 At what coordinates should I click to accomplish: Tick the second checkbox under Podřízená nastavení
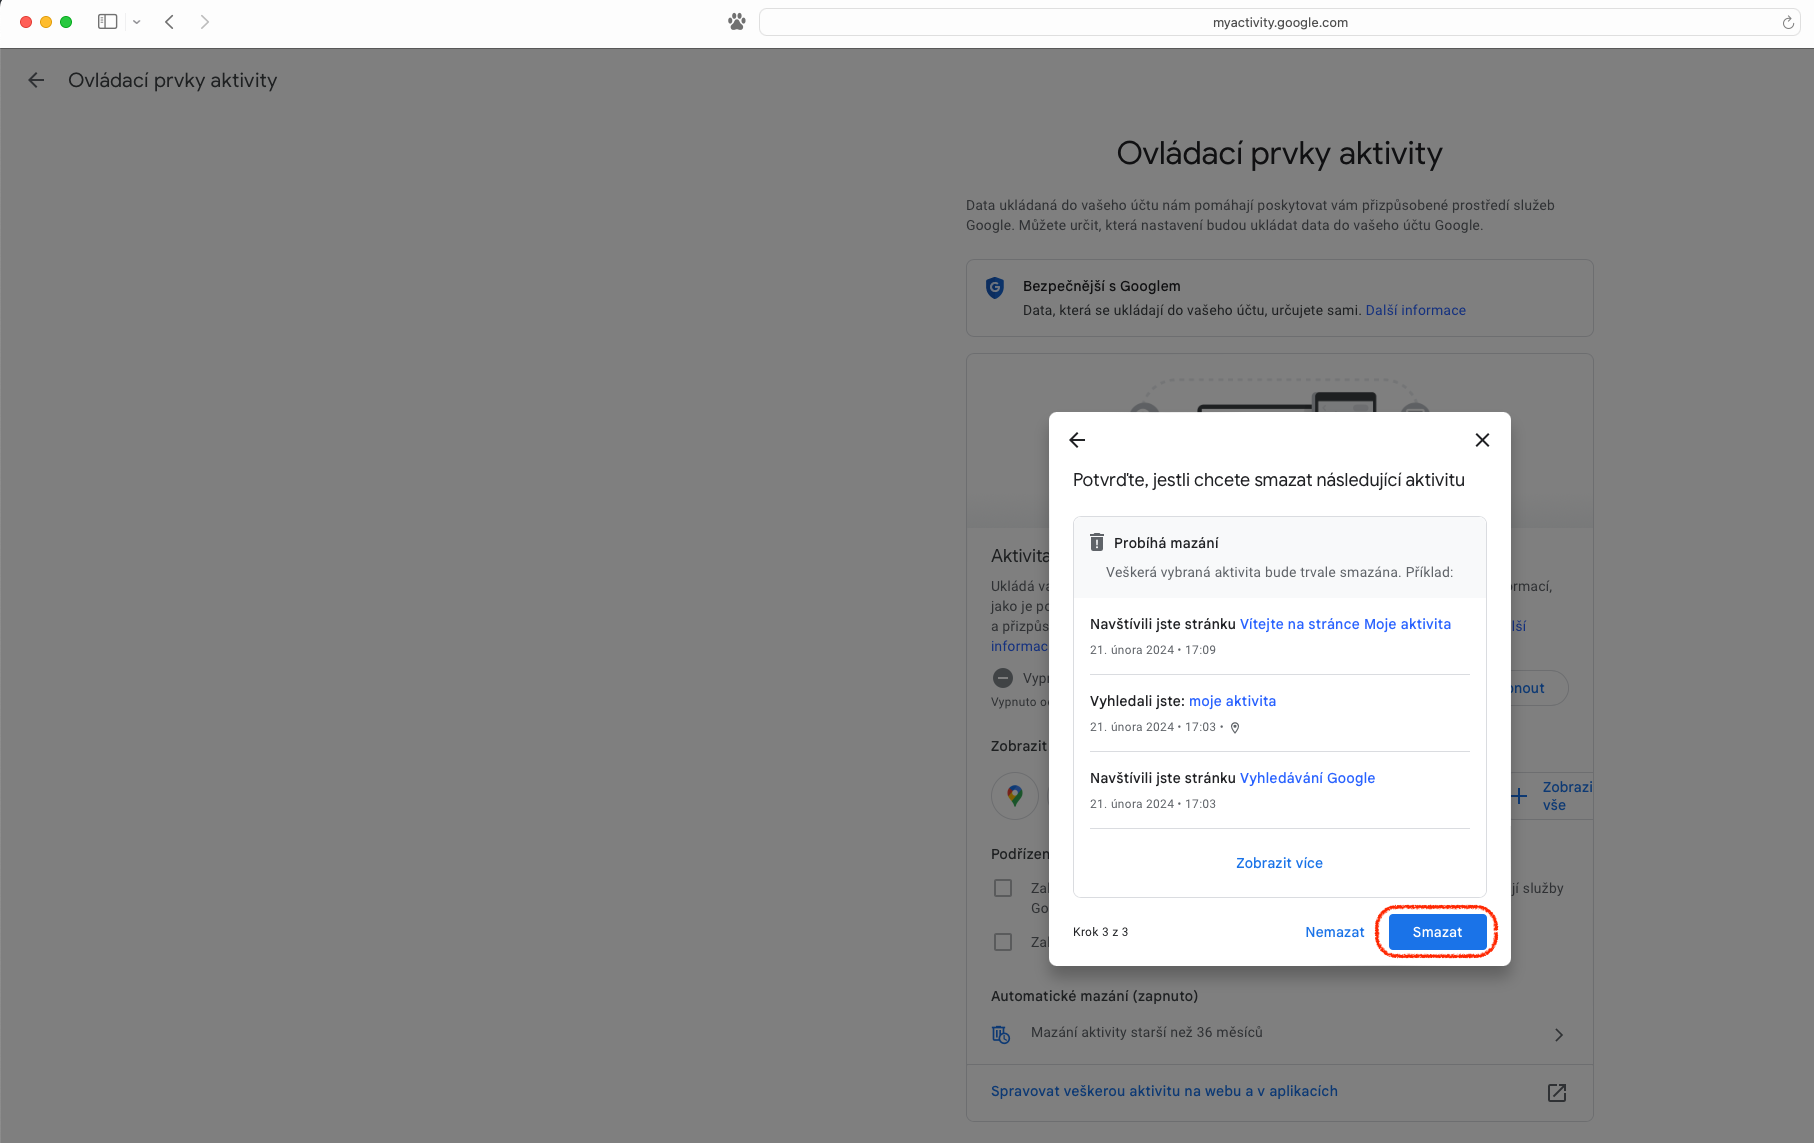click(1003, 942)
